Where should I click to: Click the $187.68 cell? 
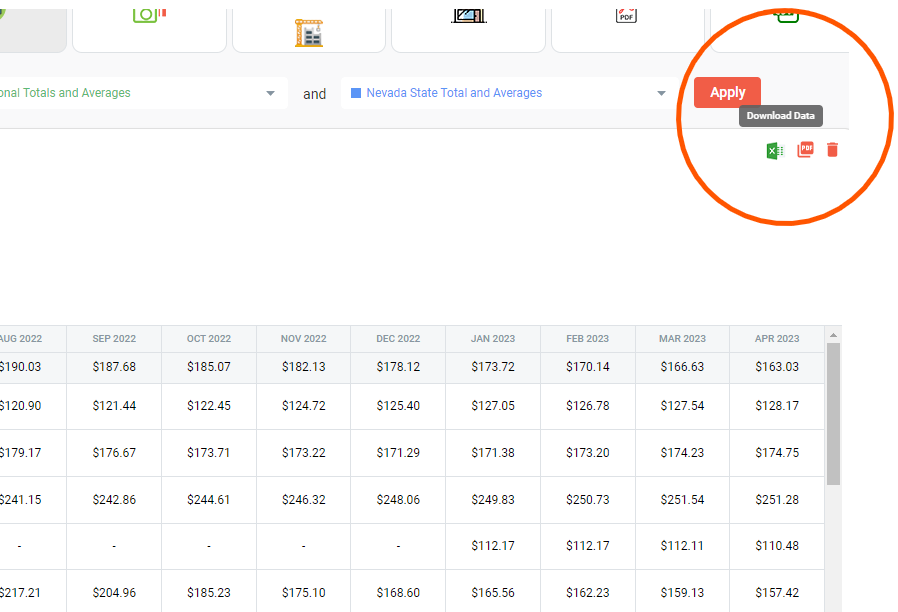pos(114,367)
